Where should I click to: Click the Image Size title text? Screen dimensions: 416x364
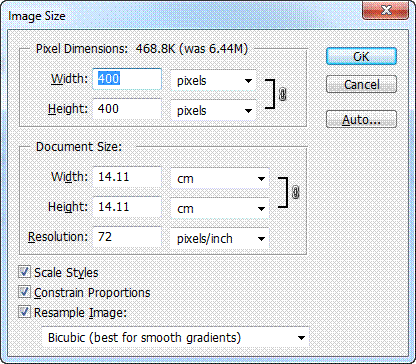pos(37,16)
